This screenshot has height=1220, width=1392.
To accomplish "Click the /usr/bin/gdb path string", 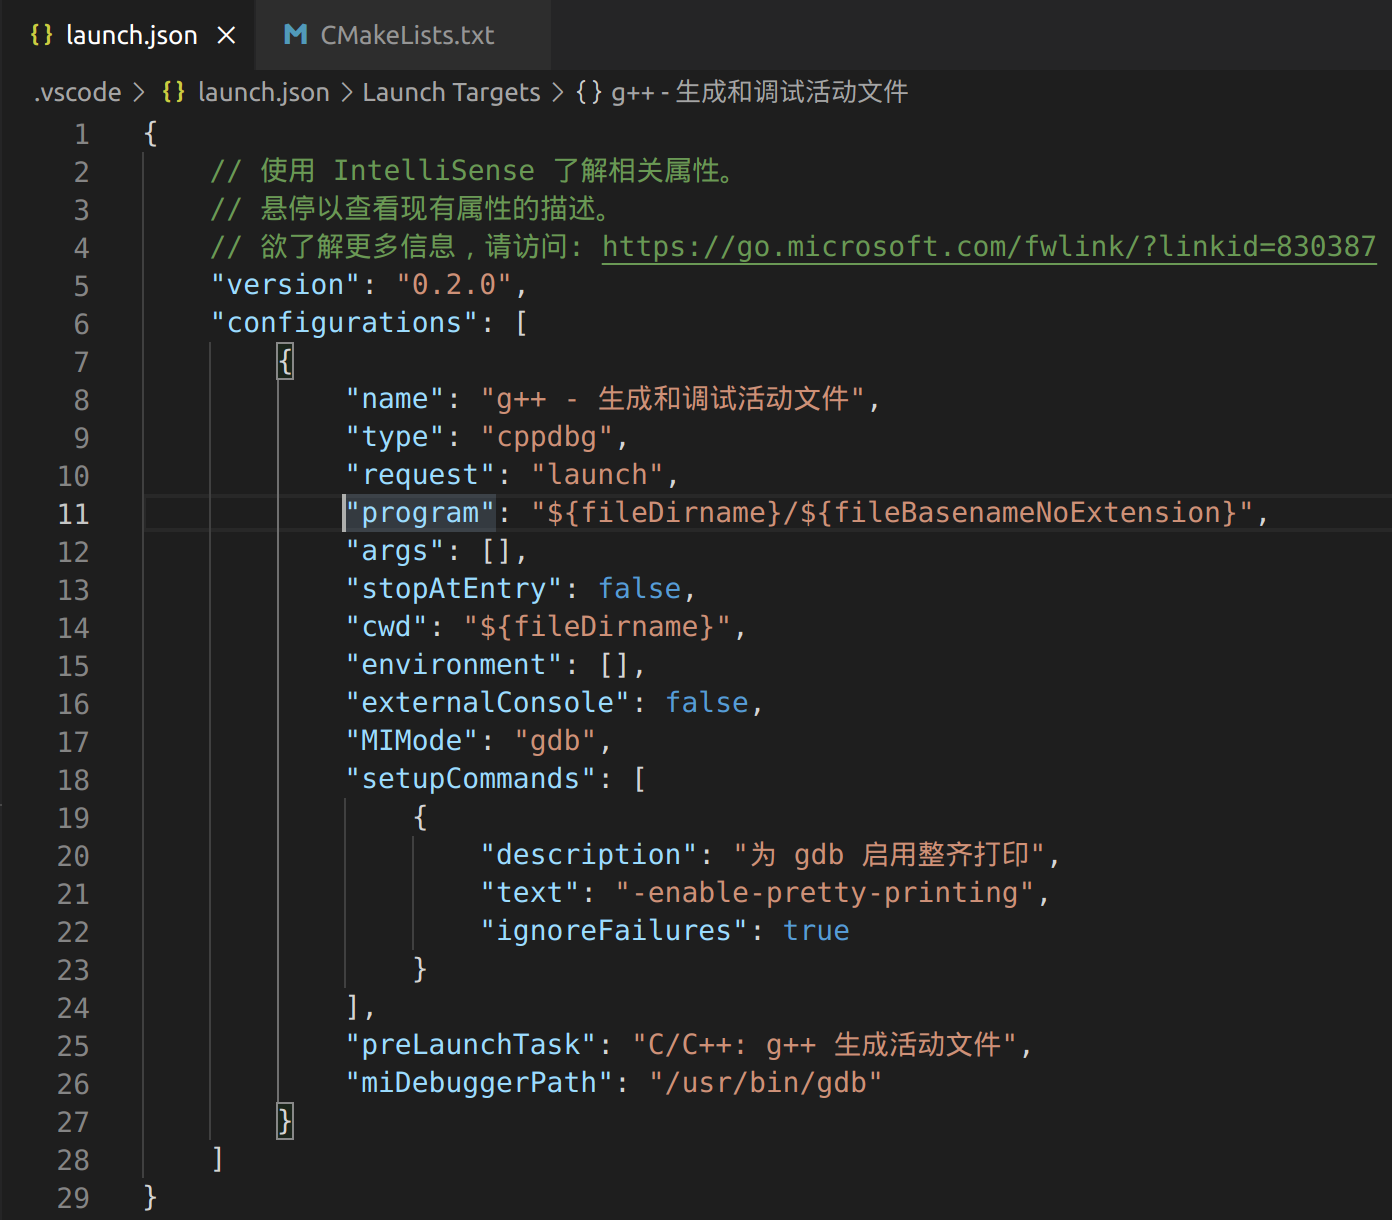I will click(x=765, y=1082).
